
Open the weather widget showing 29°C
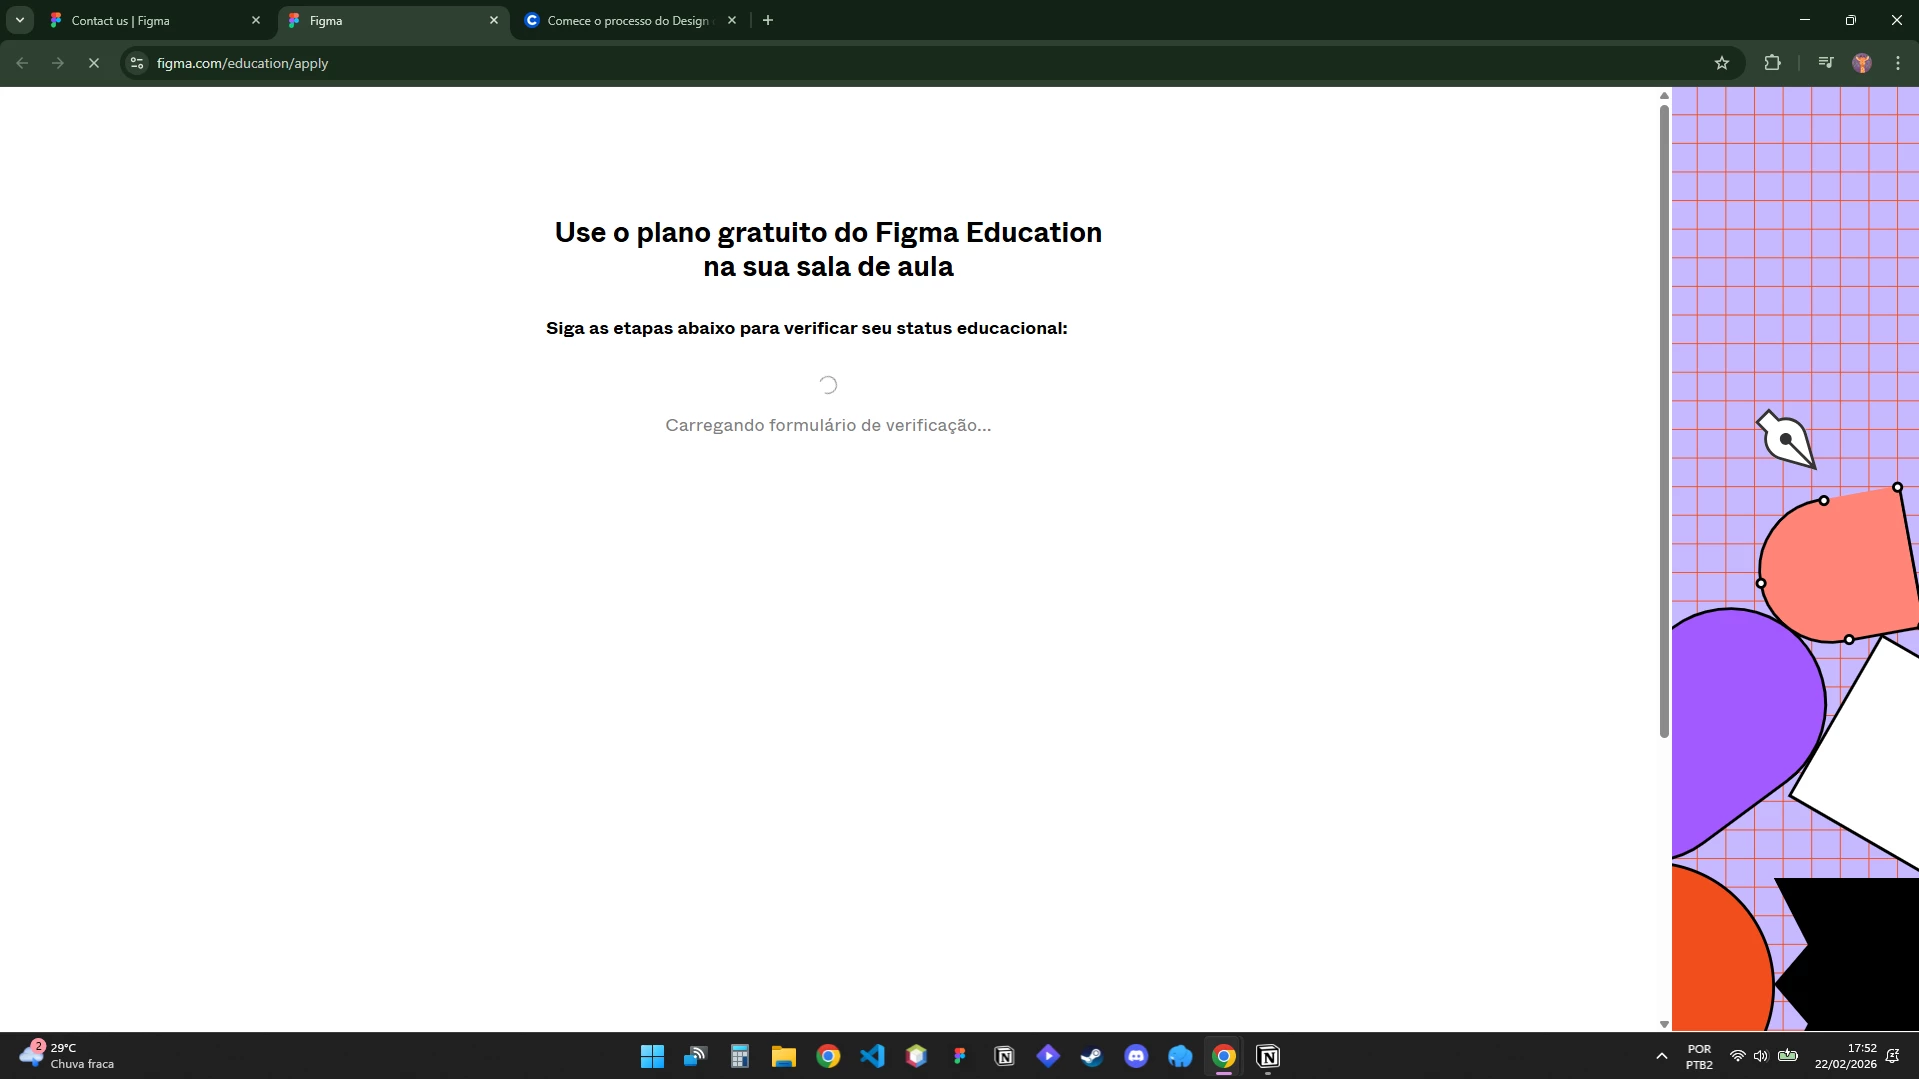tap(66, 1056)
